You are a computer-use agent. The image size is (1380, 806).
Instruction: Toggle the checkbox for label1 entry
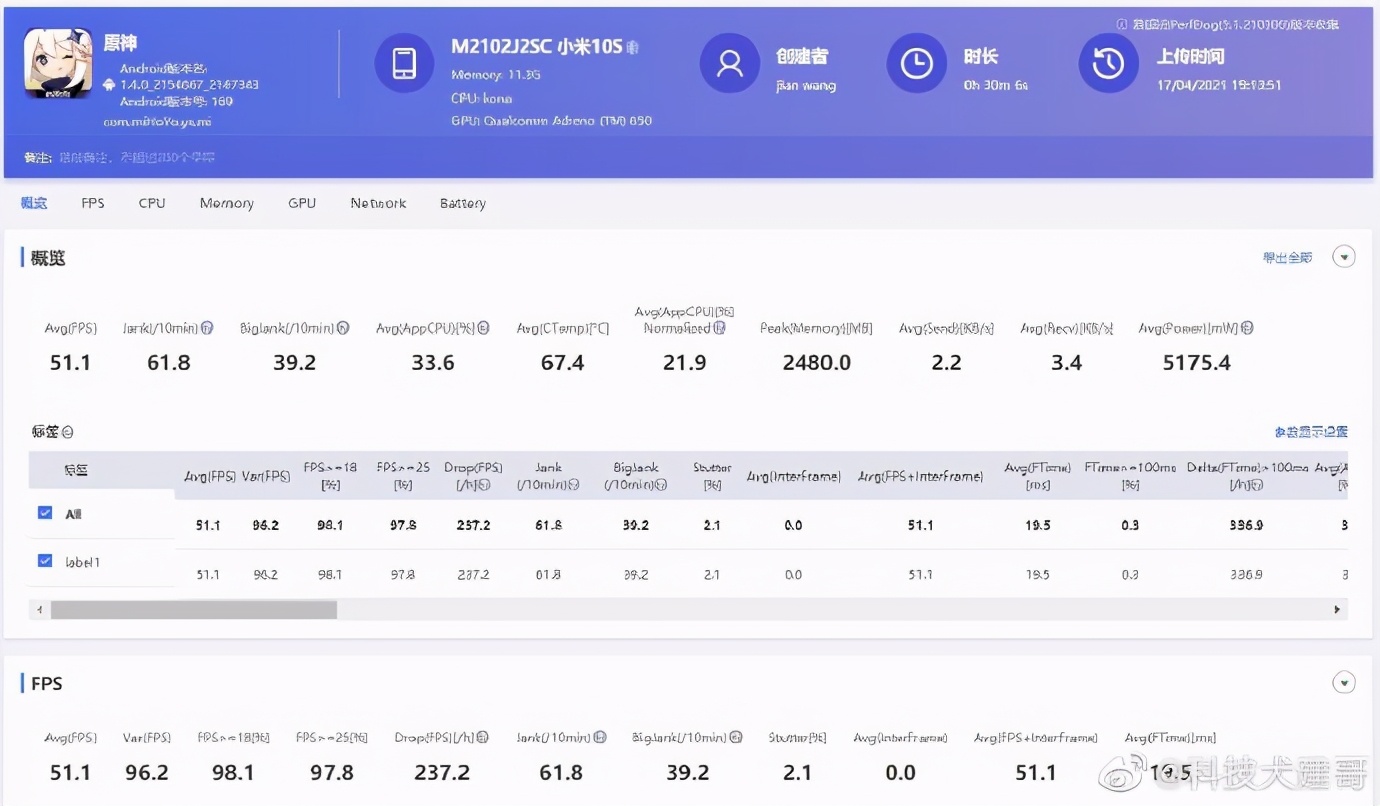tap(44, 561)
